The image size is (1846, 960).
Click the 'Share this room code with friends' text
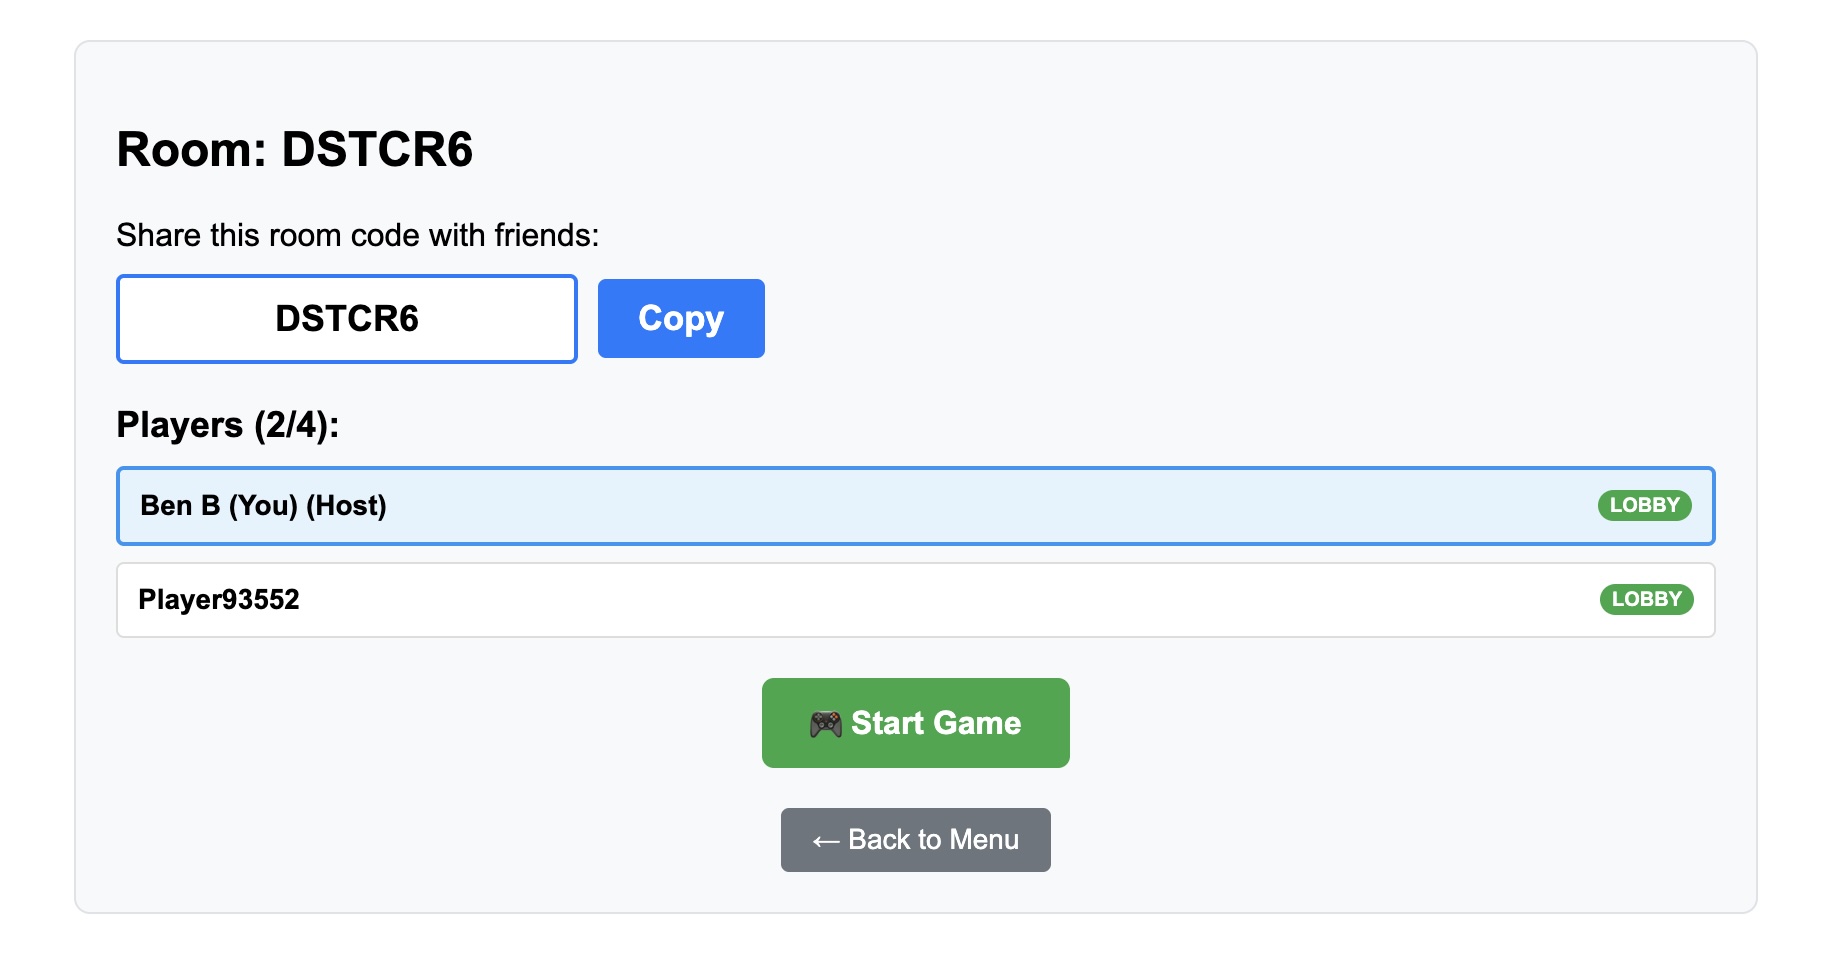click(x=357, y=235)
